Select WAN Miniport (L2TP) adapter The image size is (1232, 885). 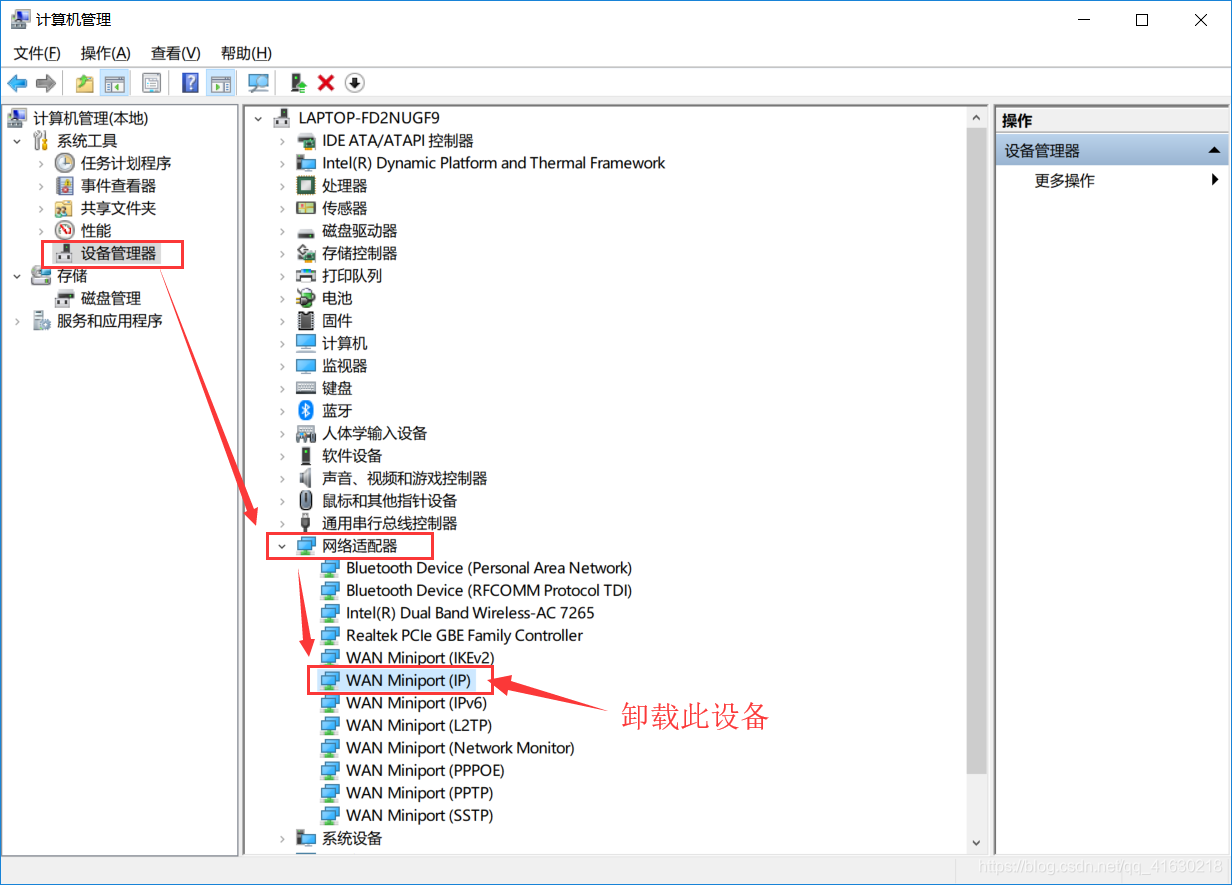pyautogui.click(x=419, y=726)
